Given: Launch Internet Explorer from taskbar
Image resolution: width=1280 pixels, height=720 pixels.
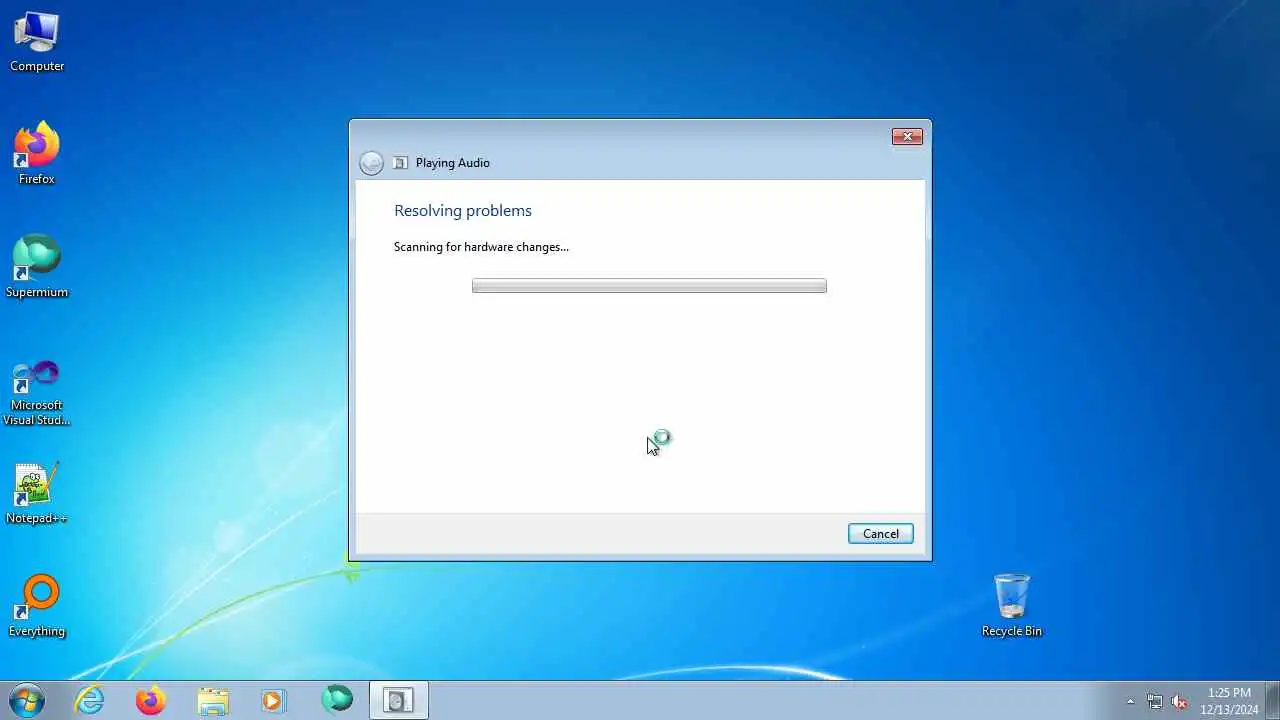Looking at the screenshot, I should coord(90,700).
